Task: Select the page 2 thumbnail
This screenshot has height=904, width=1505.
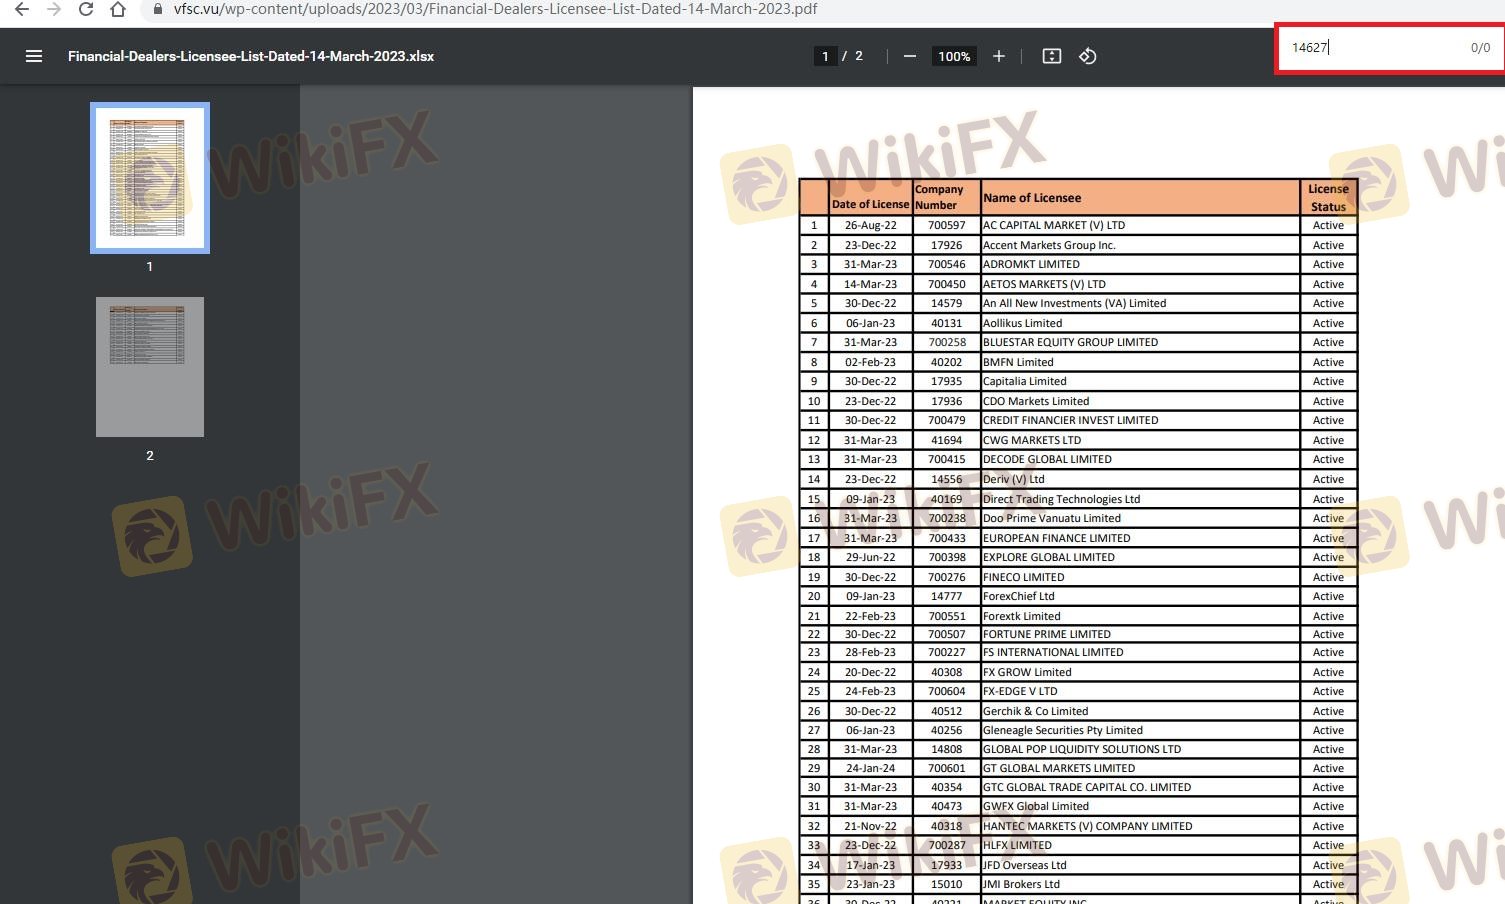Action: (x=150, y=367)
